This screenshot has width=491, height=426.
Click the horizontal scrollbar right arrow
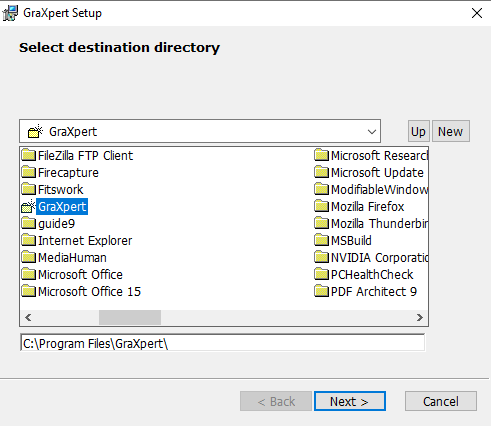click(x=420, y=318)
